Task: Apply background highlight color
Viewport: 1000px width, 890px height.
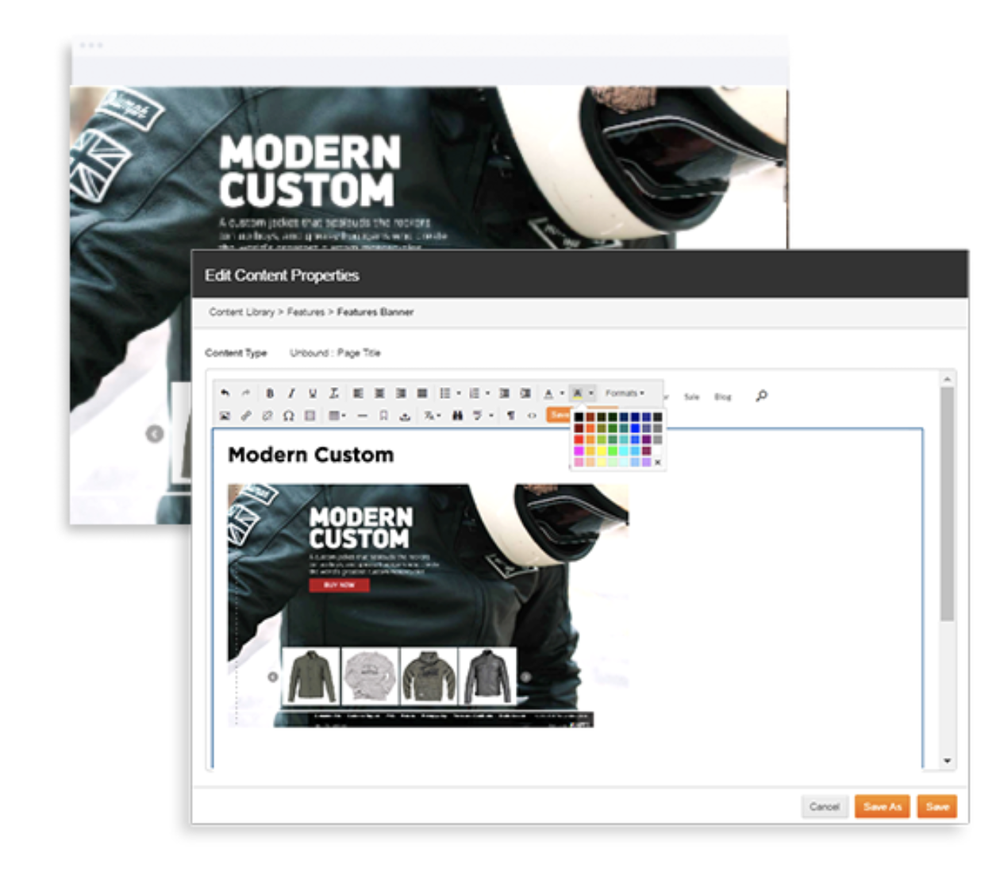Action: [577, 394]
